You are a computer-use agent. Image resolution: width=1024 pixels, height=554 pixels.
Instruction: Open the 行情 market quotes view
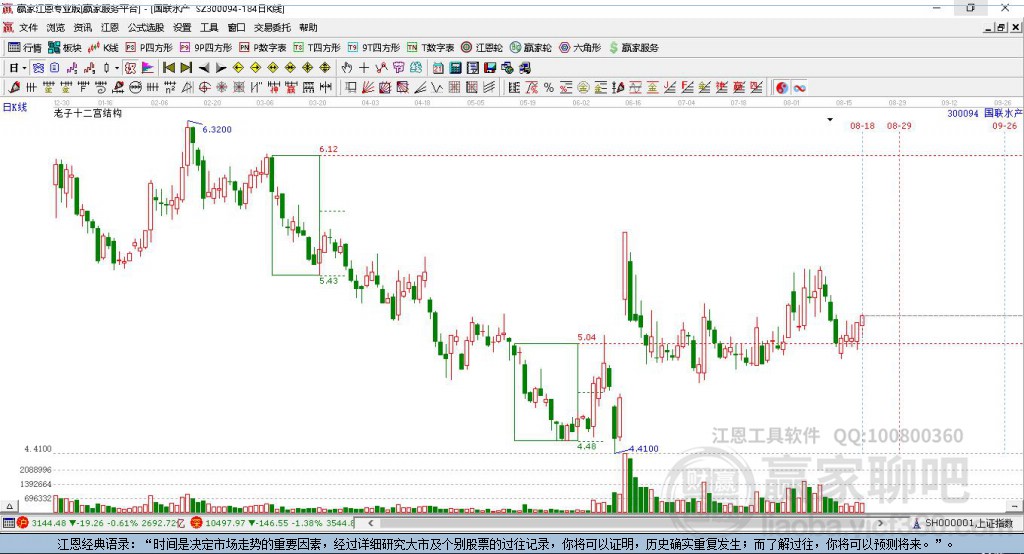tap(25, 48)
